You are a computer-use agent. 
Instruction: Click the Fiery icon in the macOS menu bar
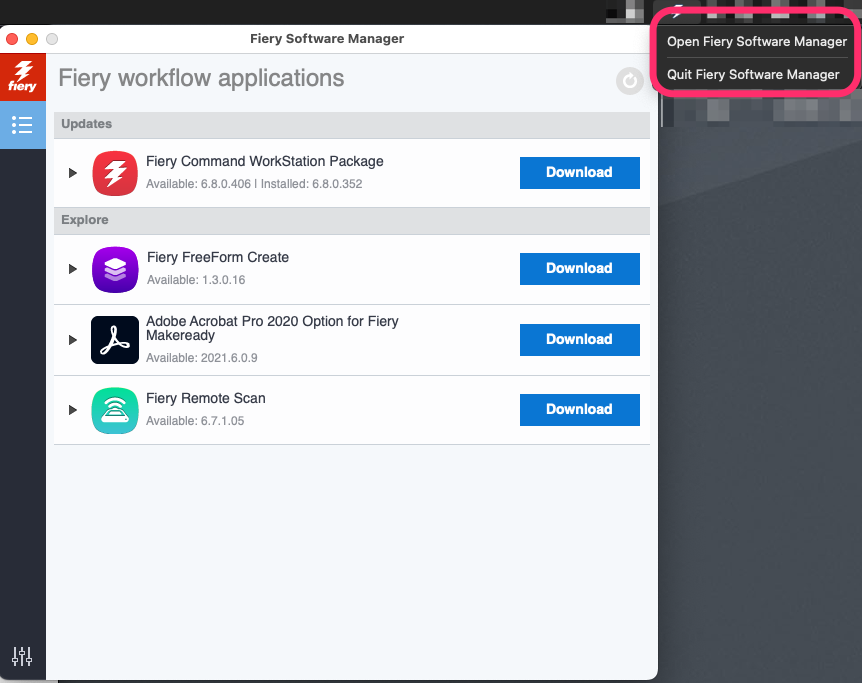point(679,12)
